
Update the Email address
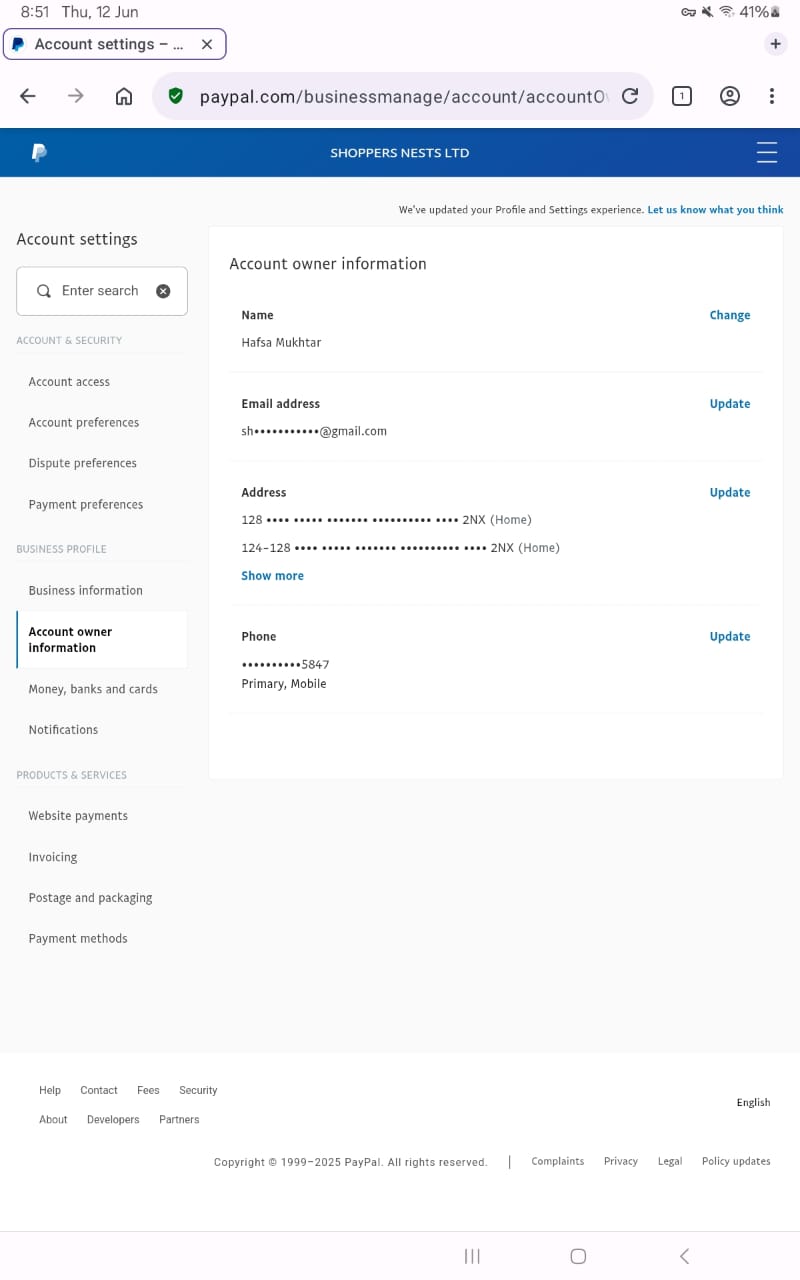pyautogui.click(x=729, y=404)
